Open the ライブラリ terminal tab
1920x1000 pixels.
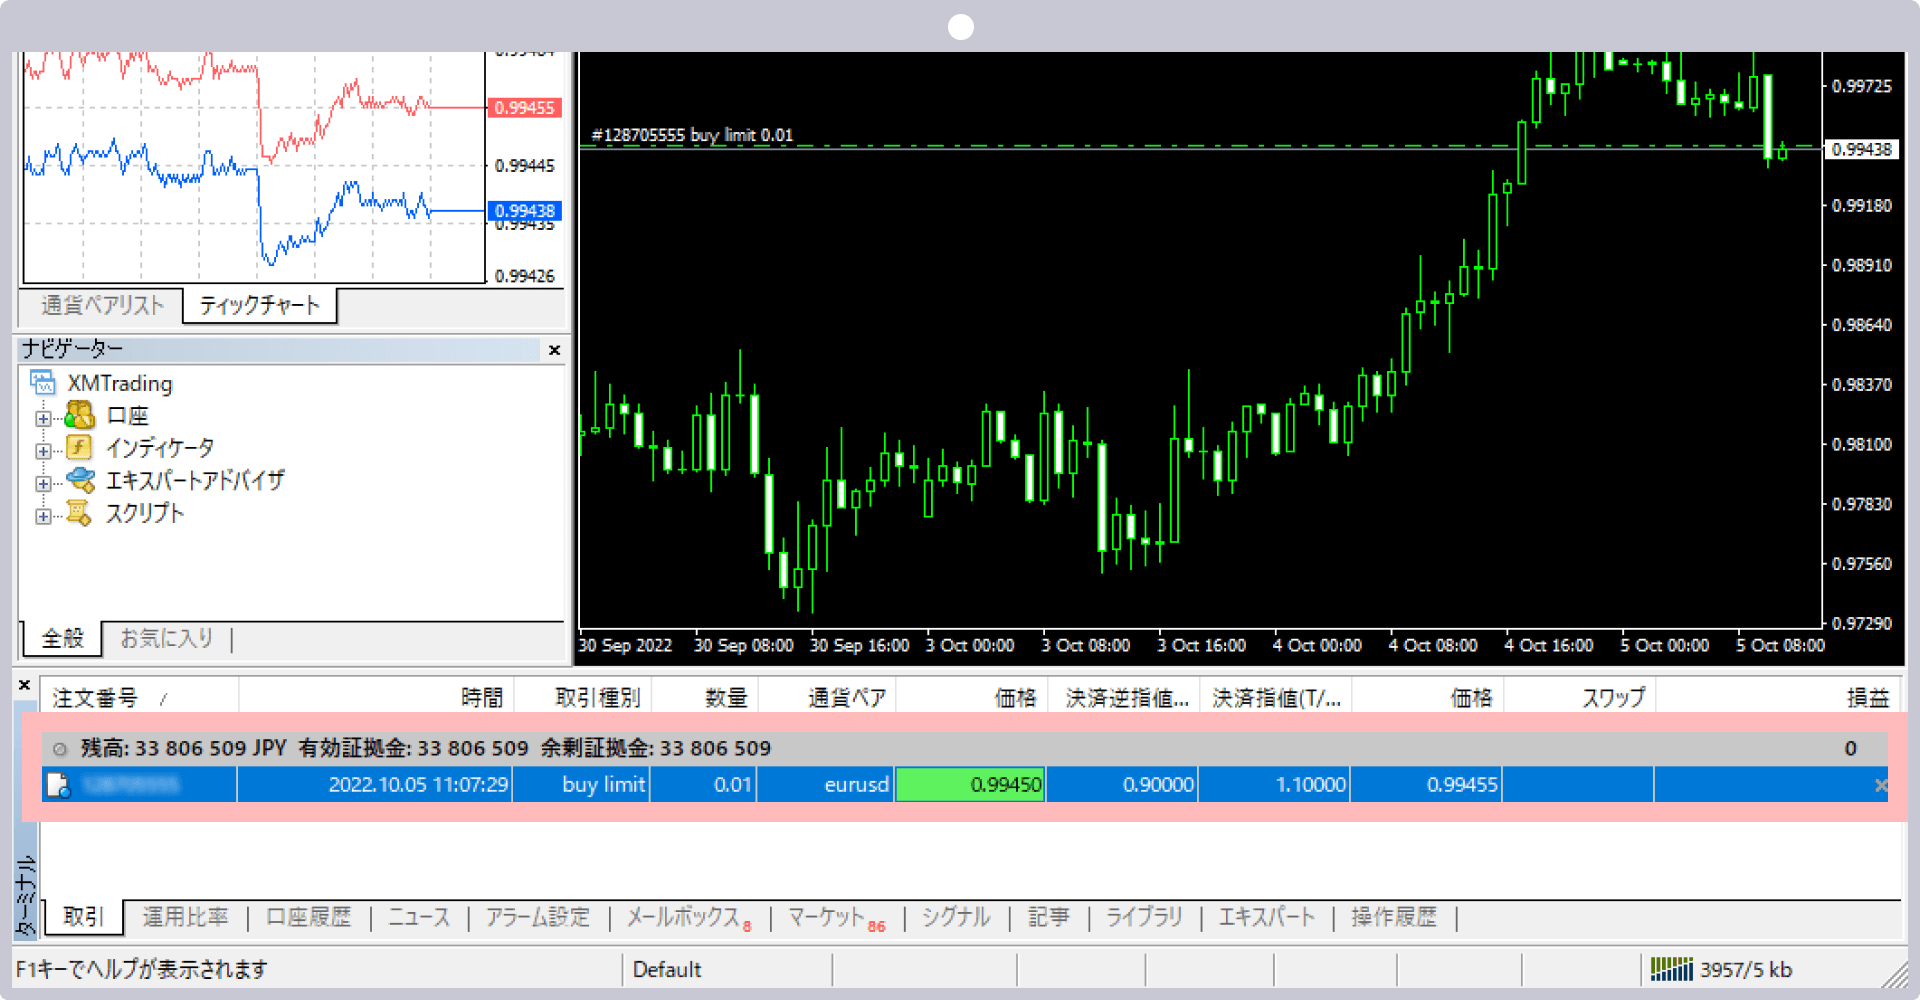pos(1144,917)
